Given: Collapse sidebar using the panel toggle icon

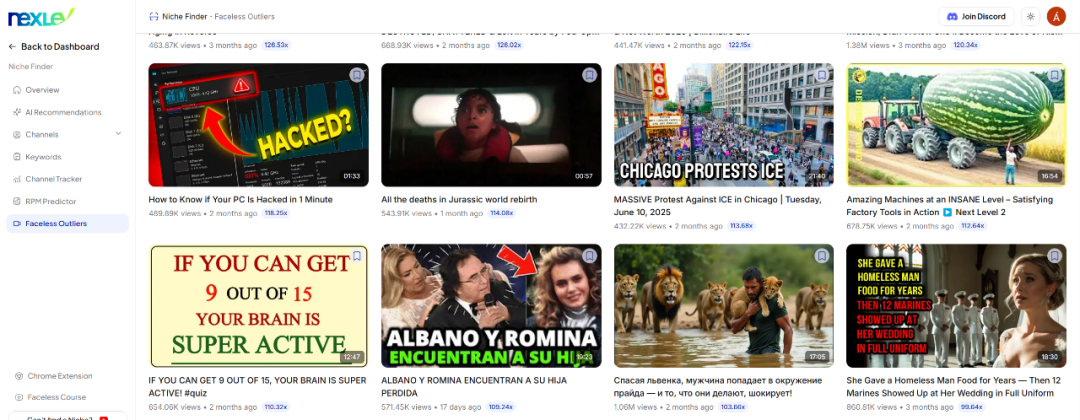Looking at the screenshot, I should (x=152, y=17).
